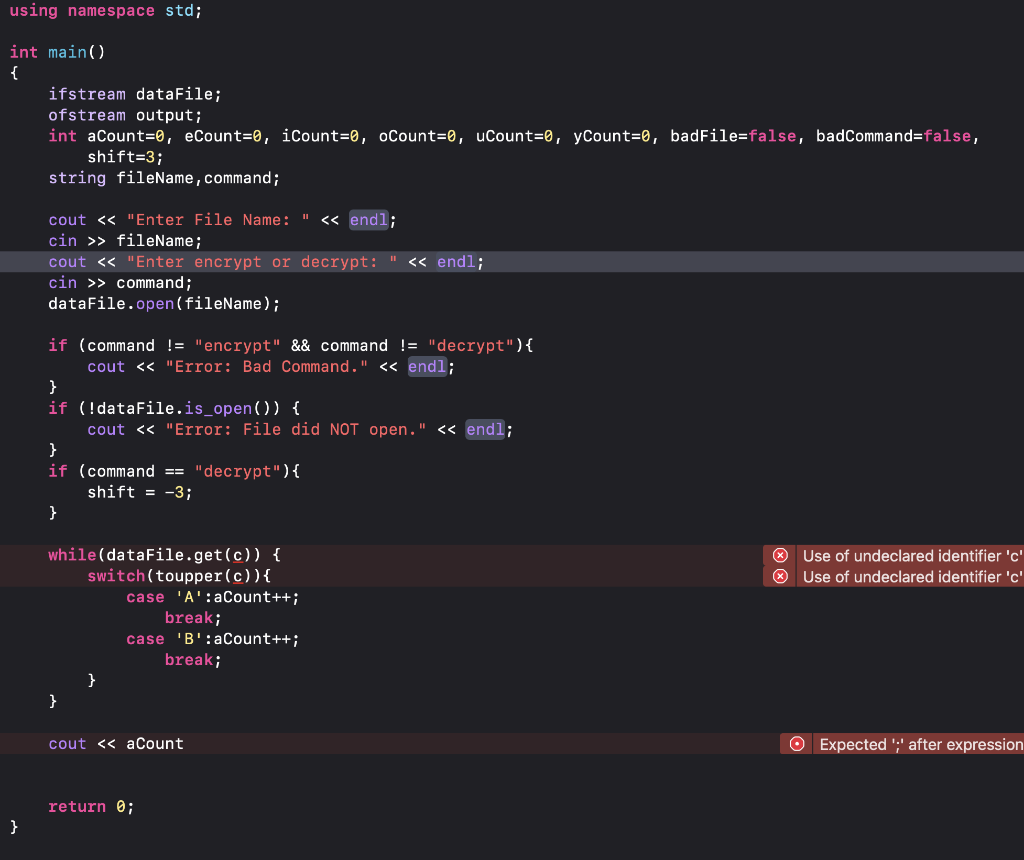Click the highlighted endl after Error: Bad Command
The image size is (1024, 860).
426,366
